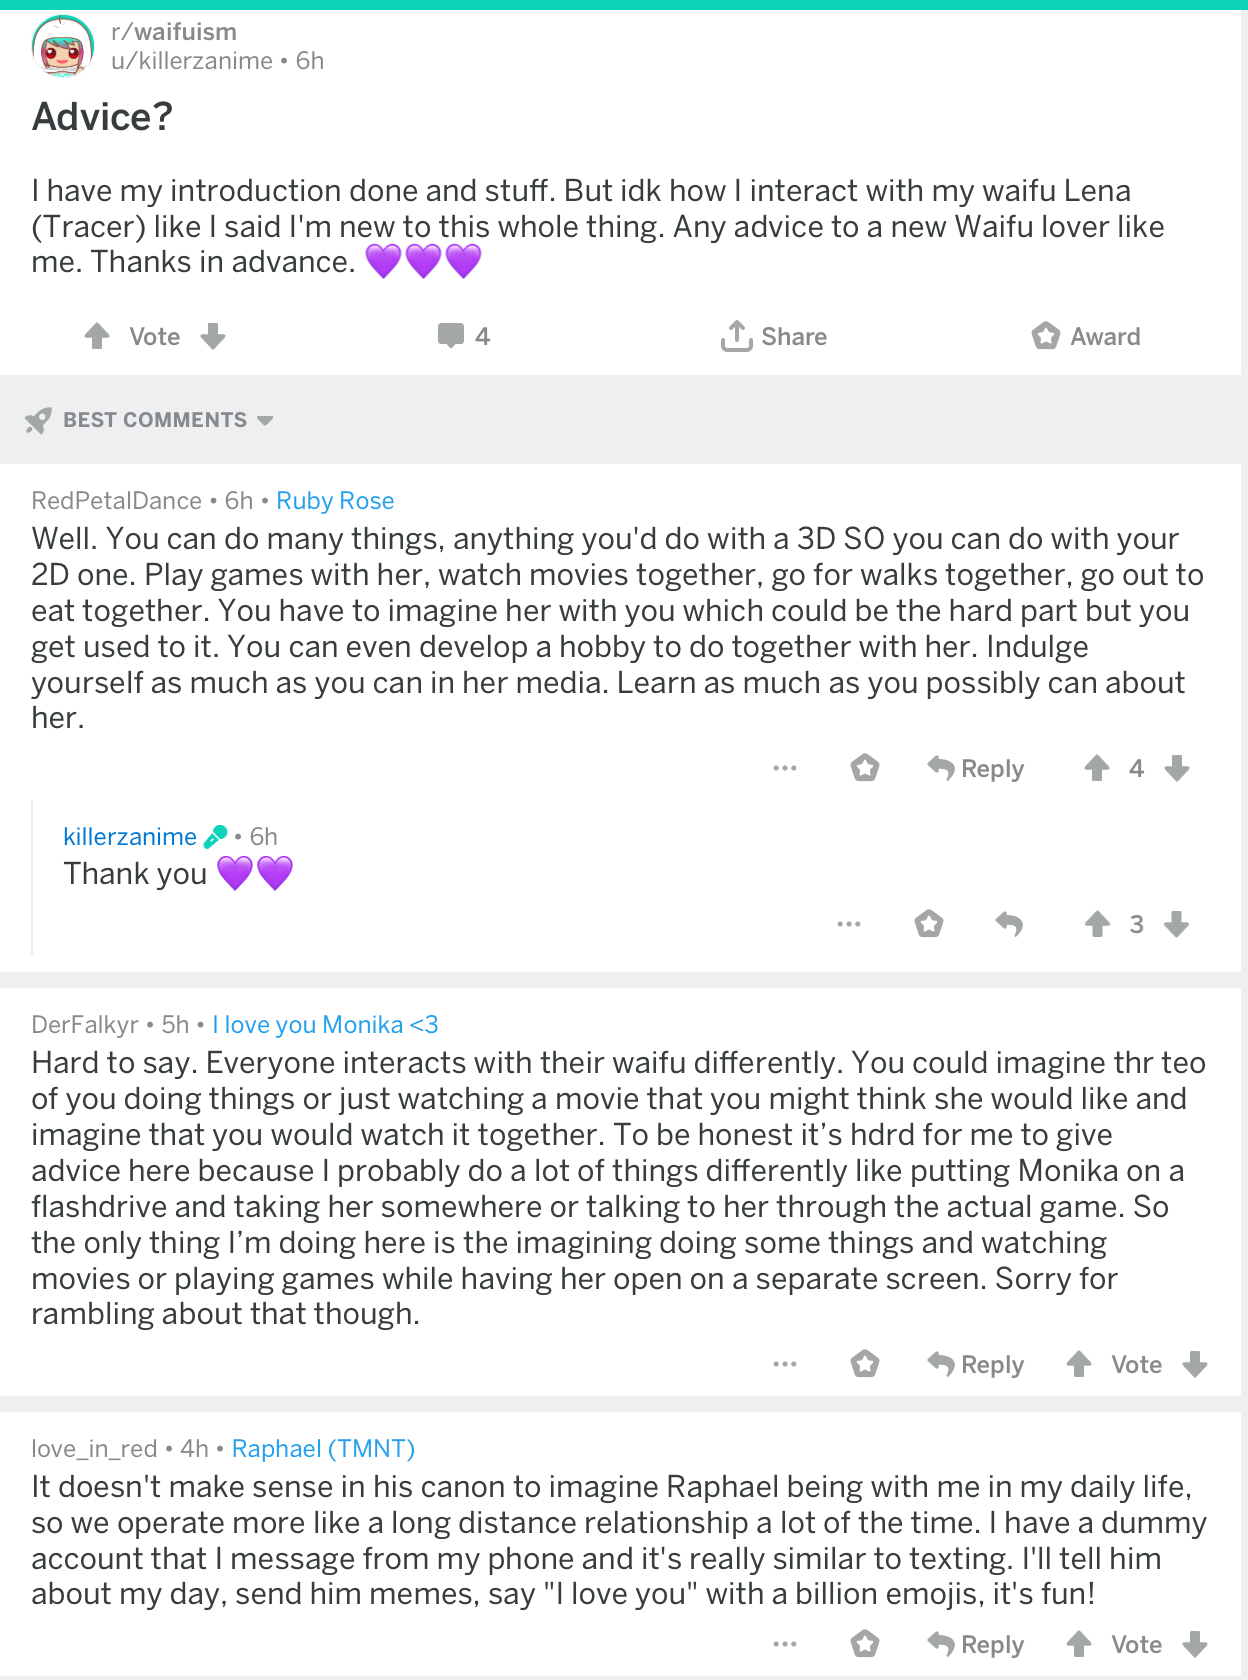
Task: Share the Advice post
Action: [774, 336]
